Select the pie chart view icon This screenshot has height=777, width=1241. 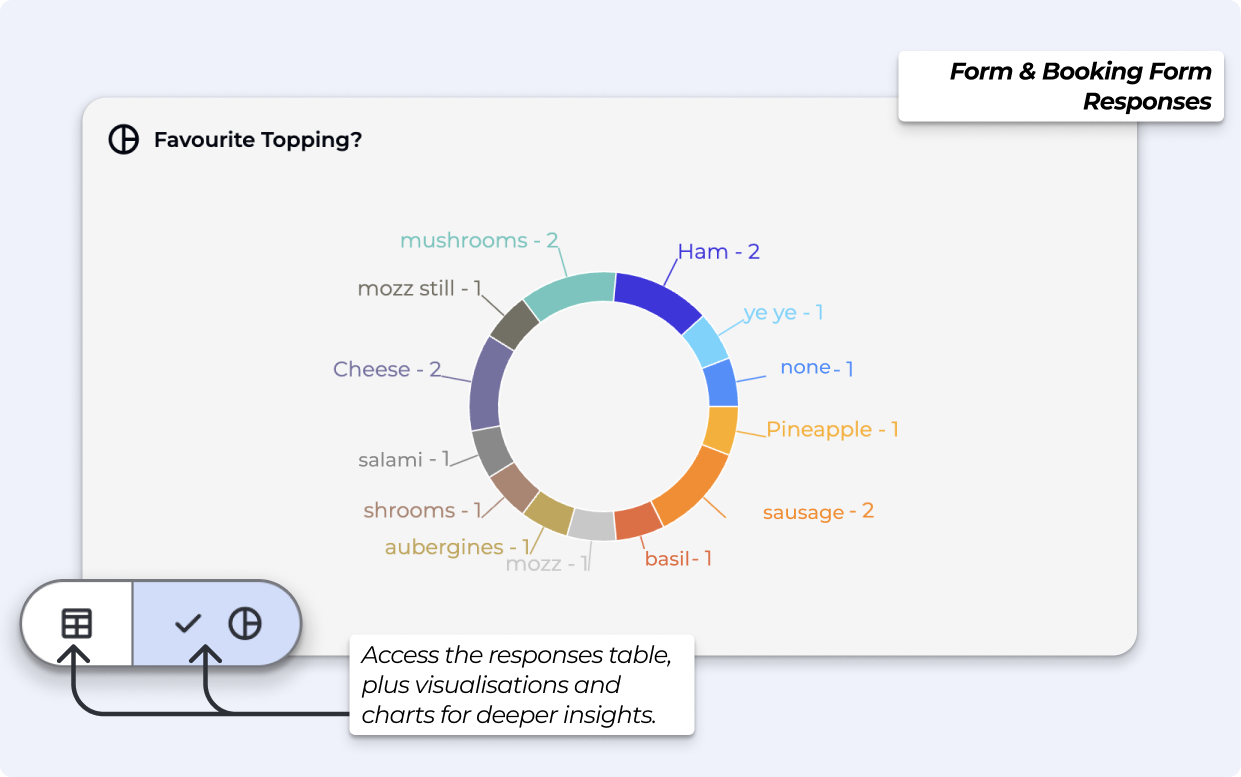(x=245, y=623)
